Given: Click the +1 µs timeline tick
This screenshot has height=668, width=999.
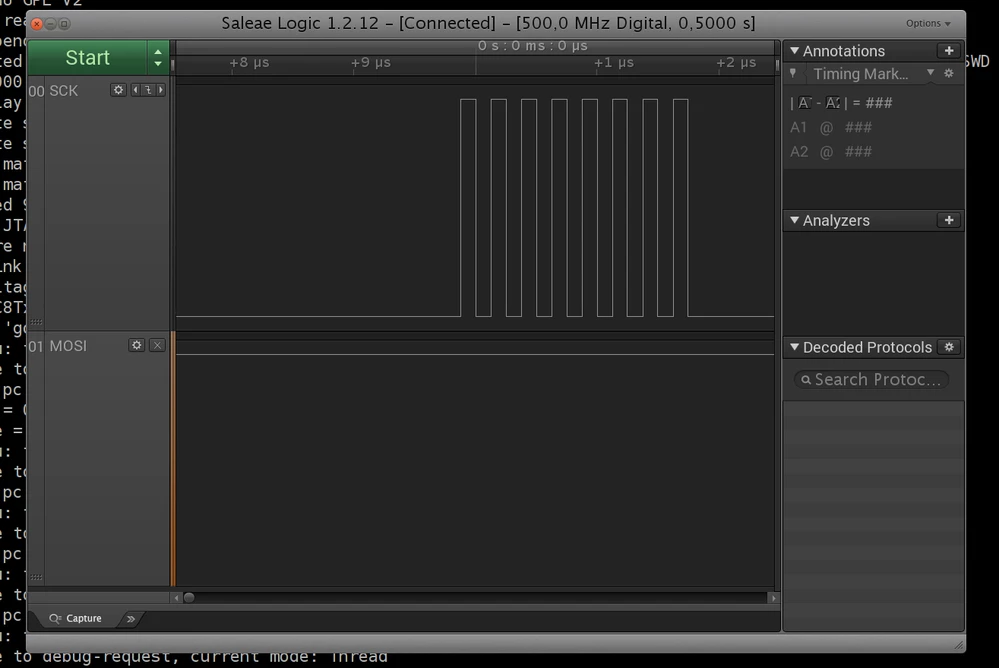Looking at the screenshot, I should point(614,62).
